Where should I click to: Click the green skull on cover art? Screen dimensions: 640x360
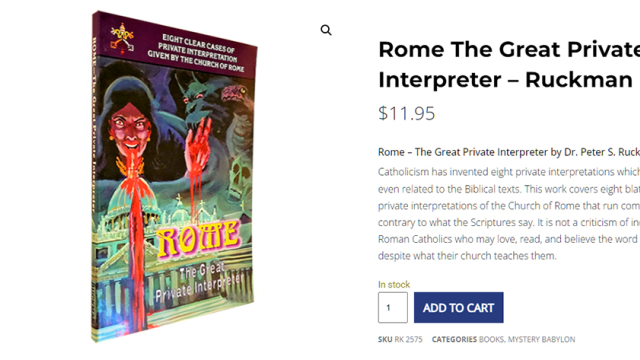[x=240, y=178]
